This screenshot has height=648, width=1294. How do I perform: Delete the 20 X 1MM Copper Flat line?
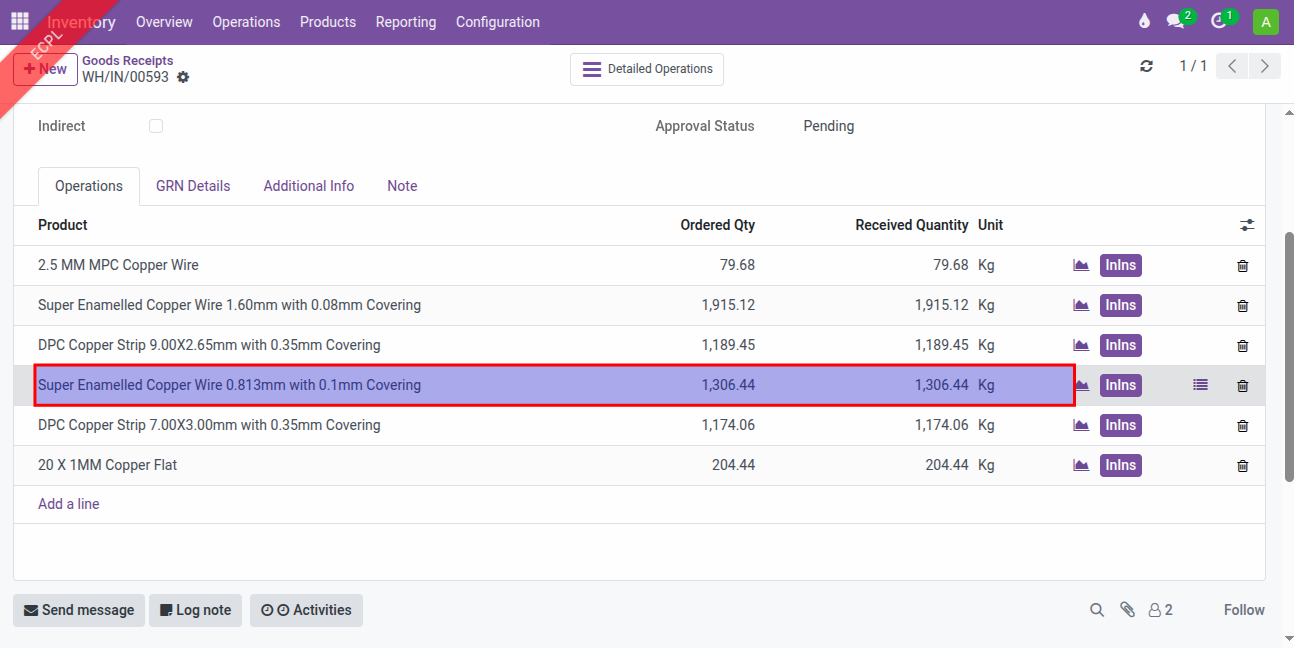(1243, 465)
